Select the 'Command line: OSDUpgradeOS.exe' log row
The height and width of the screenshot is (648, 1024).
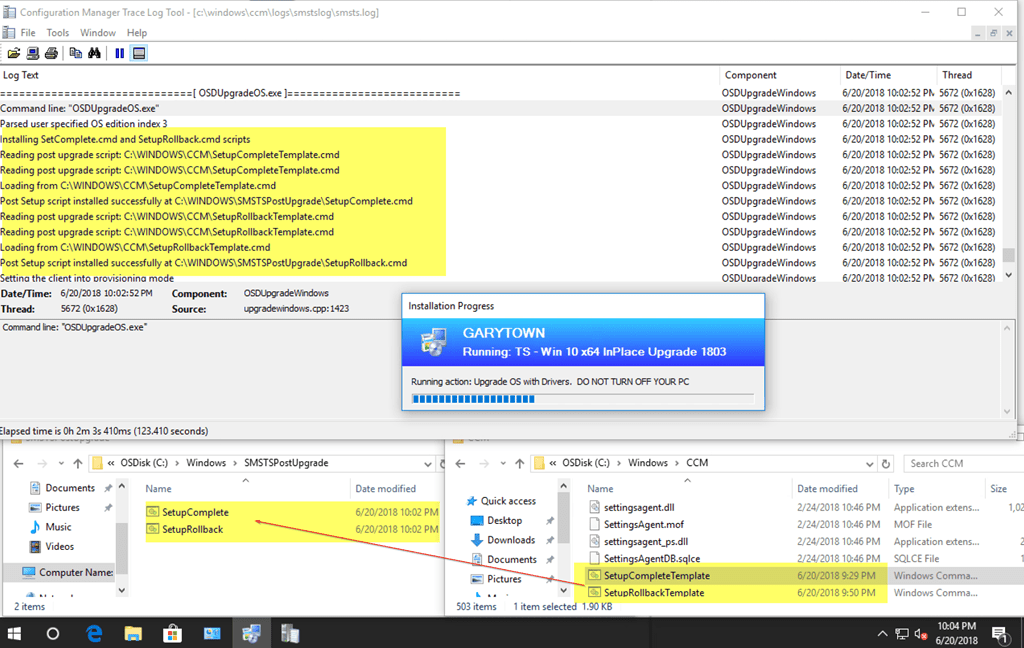500,108
